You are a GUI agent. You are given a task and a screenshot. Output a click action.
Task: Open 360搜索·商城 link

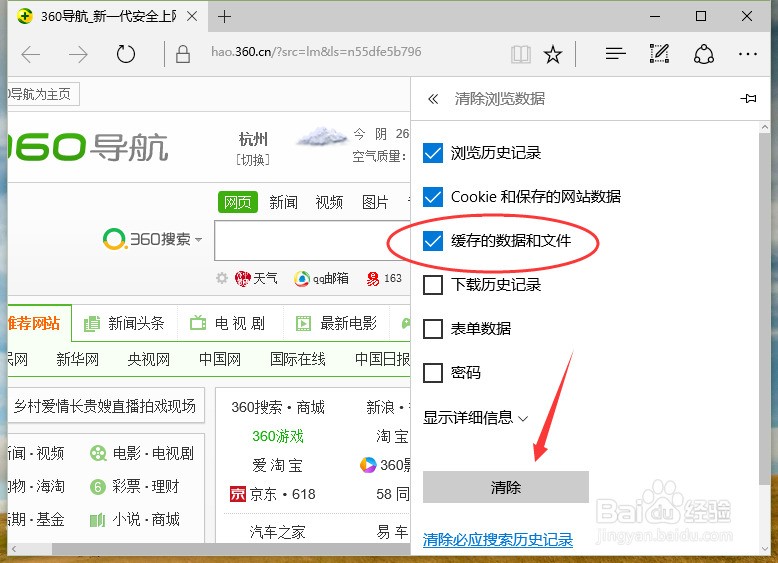pyautogui.click(x=278, y=407)
